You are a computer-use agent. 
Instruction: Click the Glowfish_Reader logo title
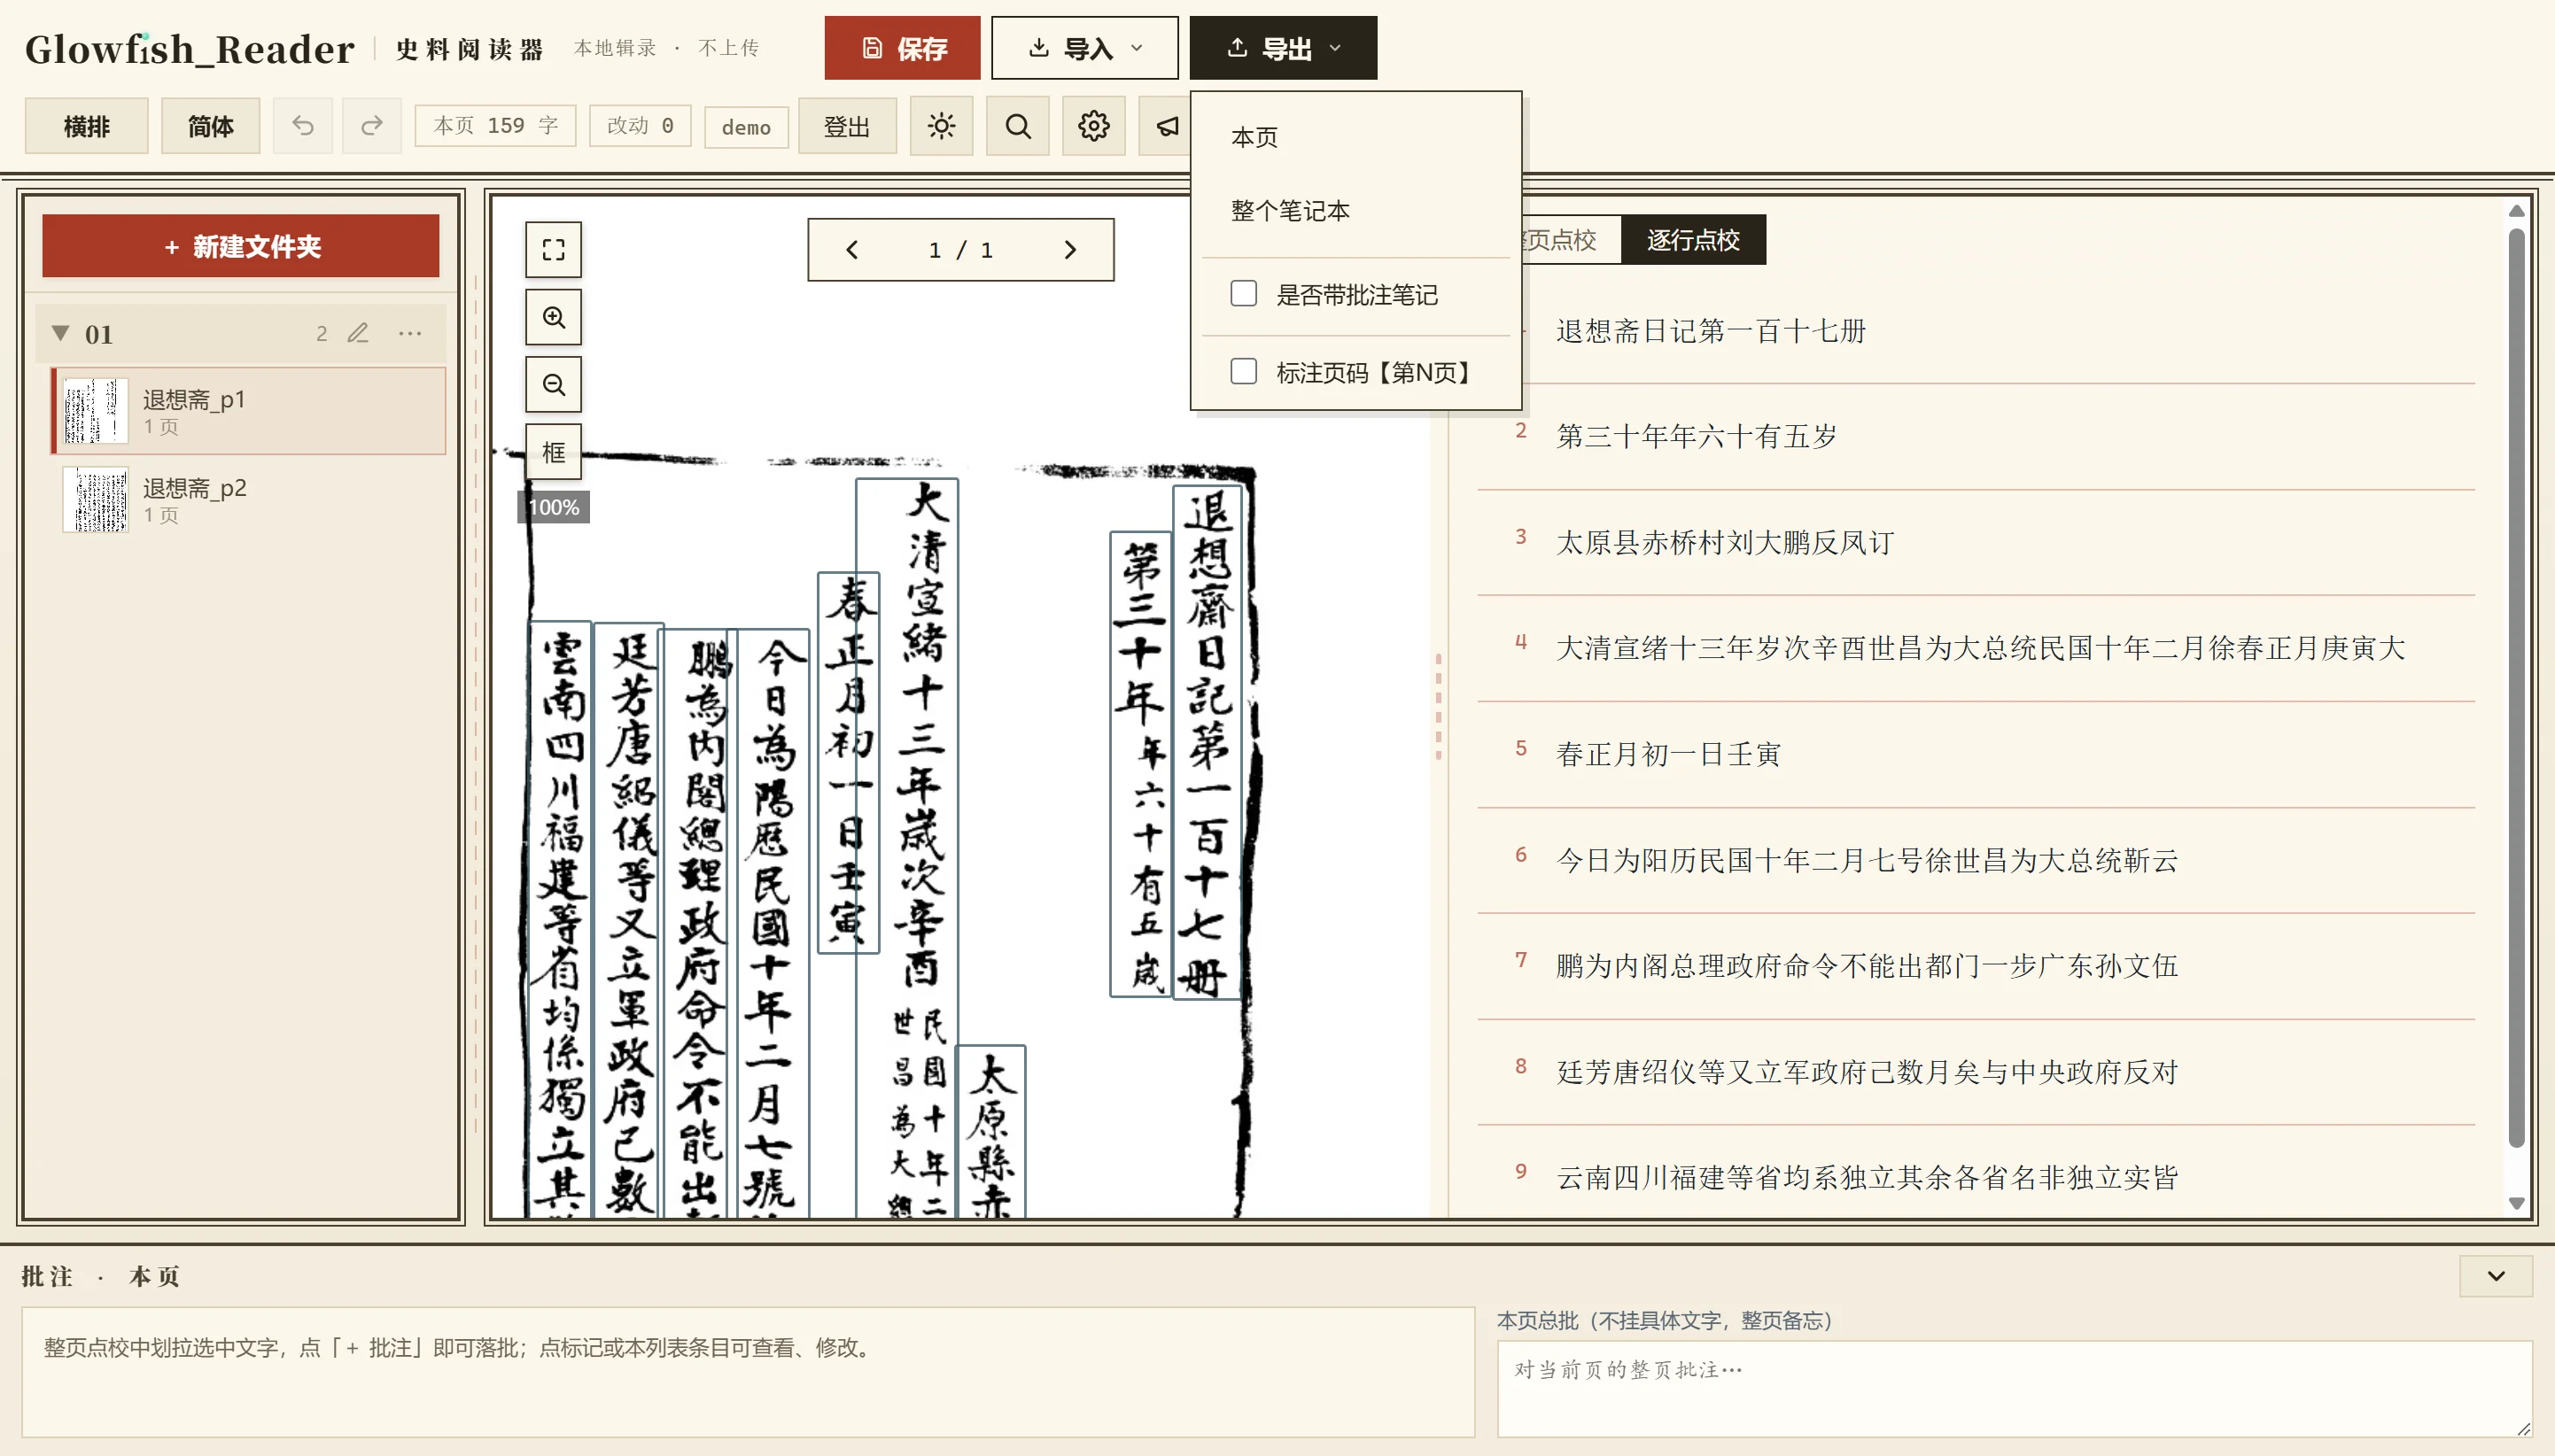pyautogui.click(x=189, y=48)
